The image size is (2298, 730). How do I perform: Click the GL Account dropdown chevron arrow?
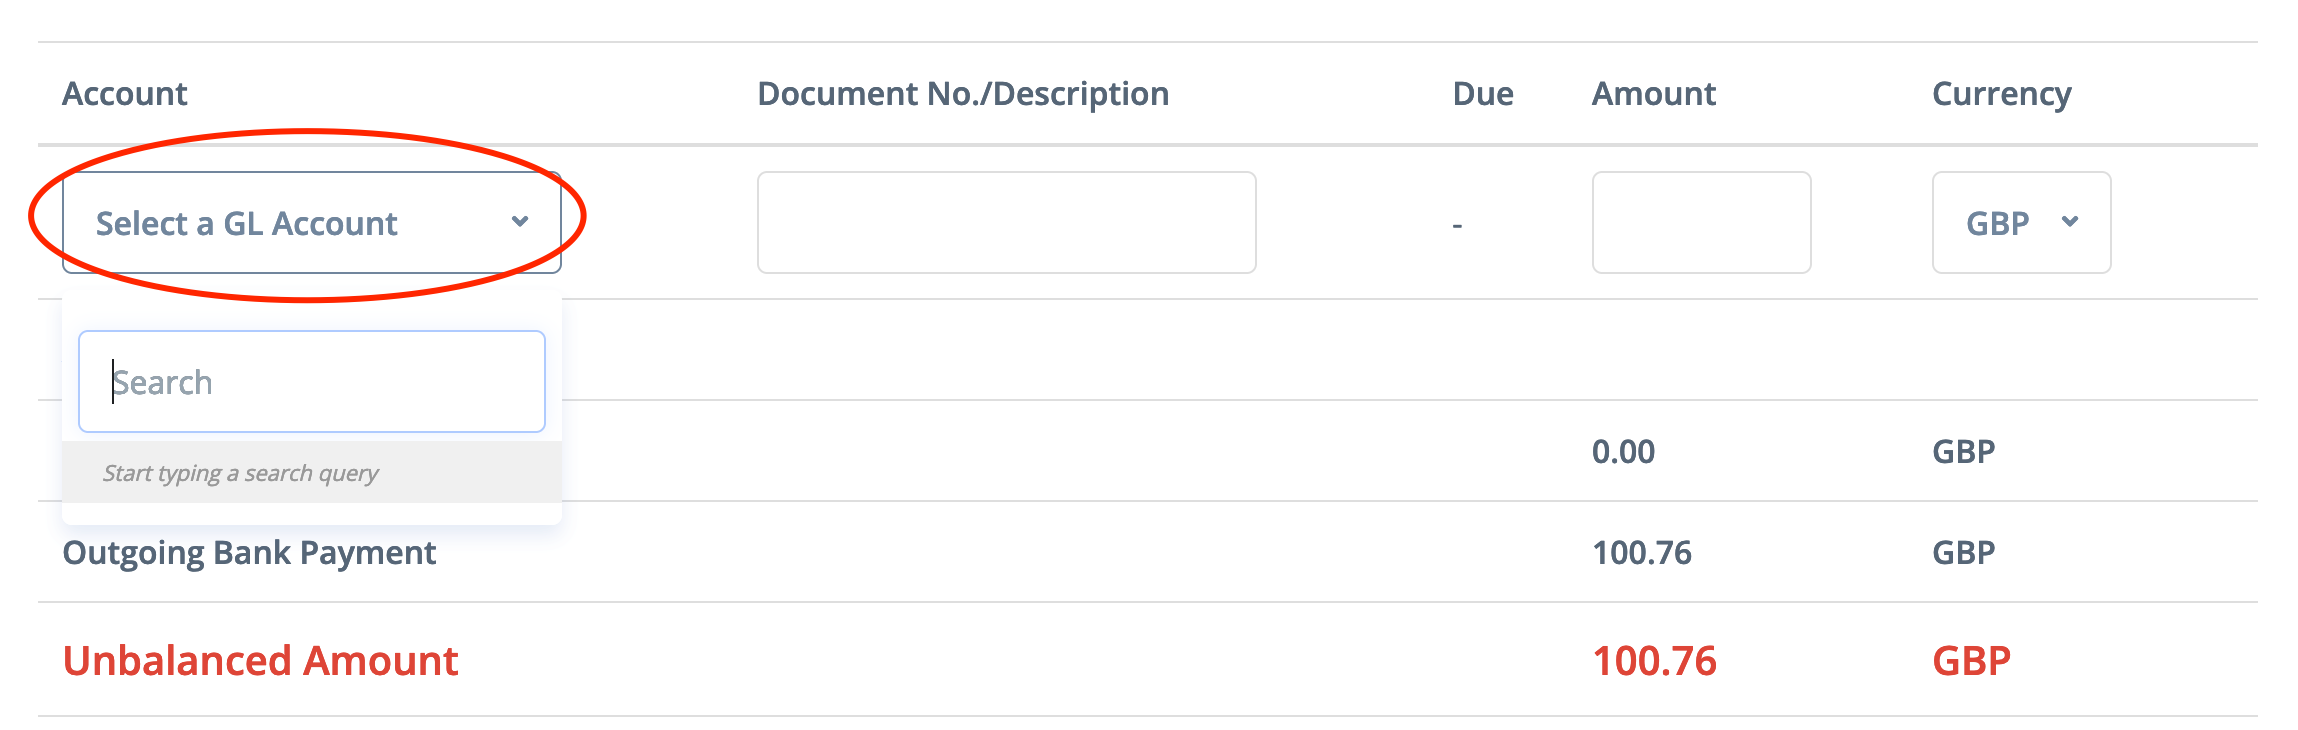pyautogui.click(x=520, y=222)
